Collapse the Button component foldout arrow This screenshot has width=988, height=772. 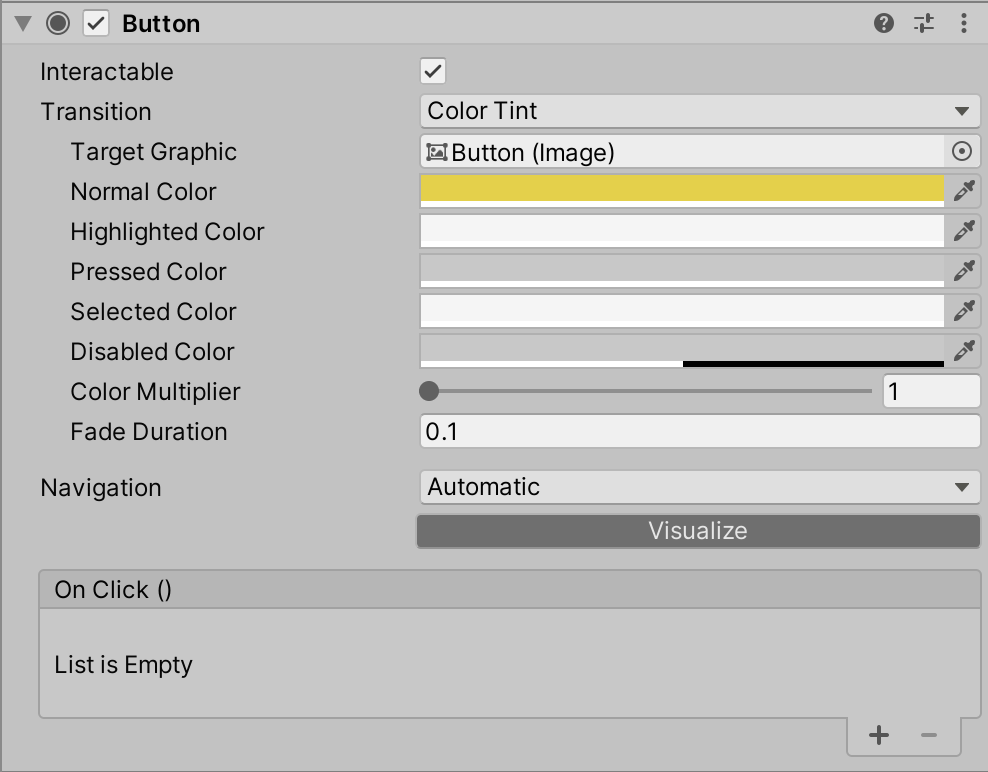[23, 23]
